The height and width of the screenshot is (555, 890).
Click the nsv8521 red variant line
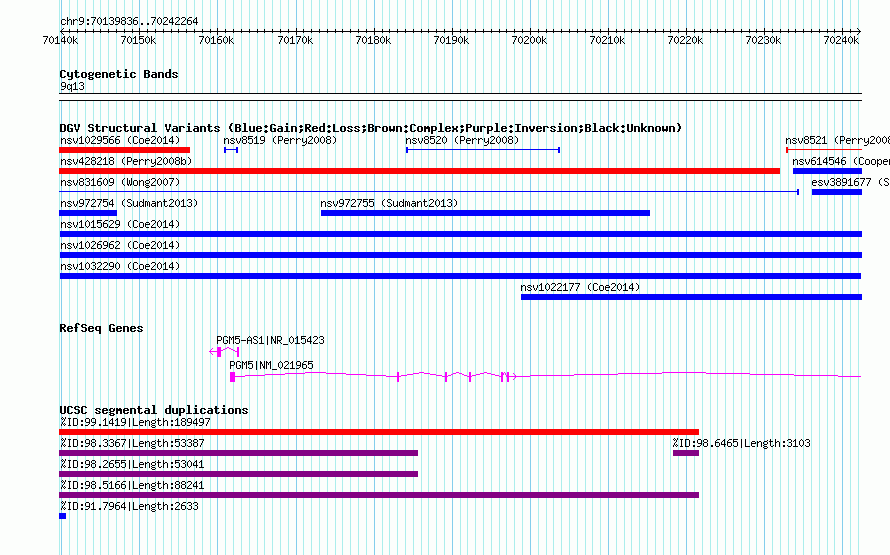click(x=824, y=150)
